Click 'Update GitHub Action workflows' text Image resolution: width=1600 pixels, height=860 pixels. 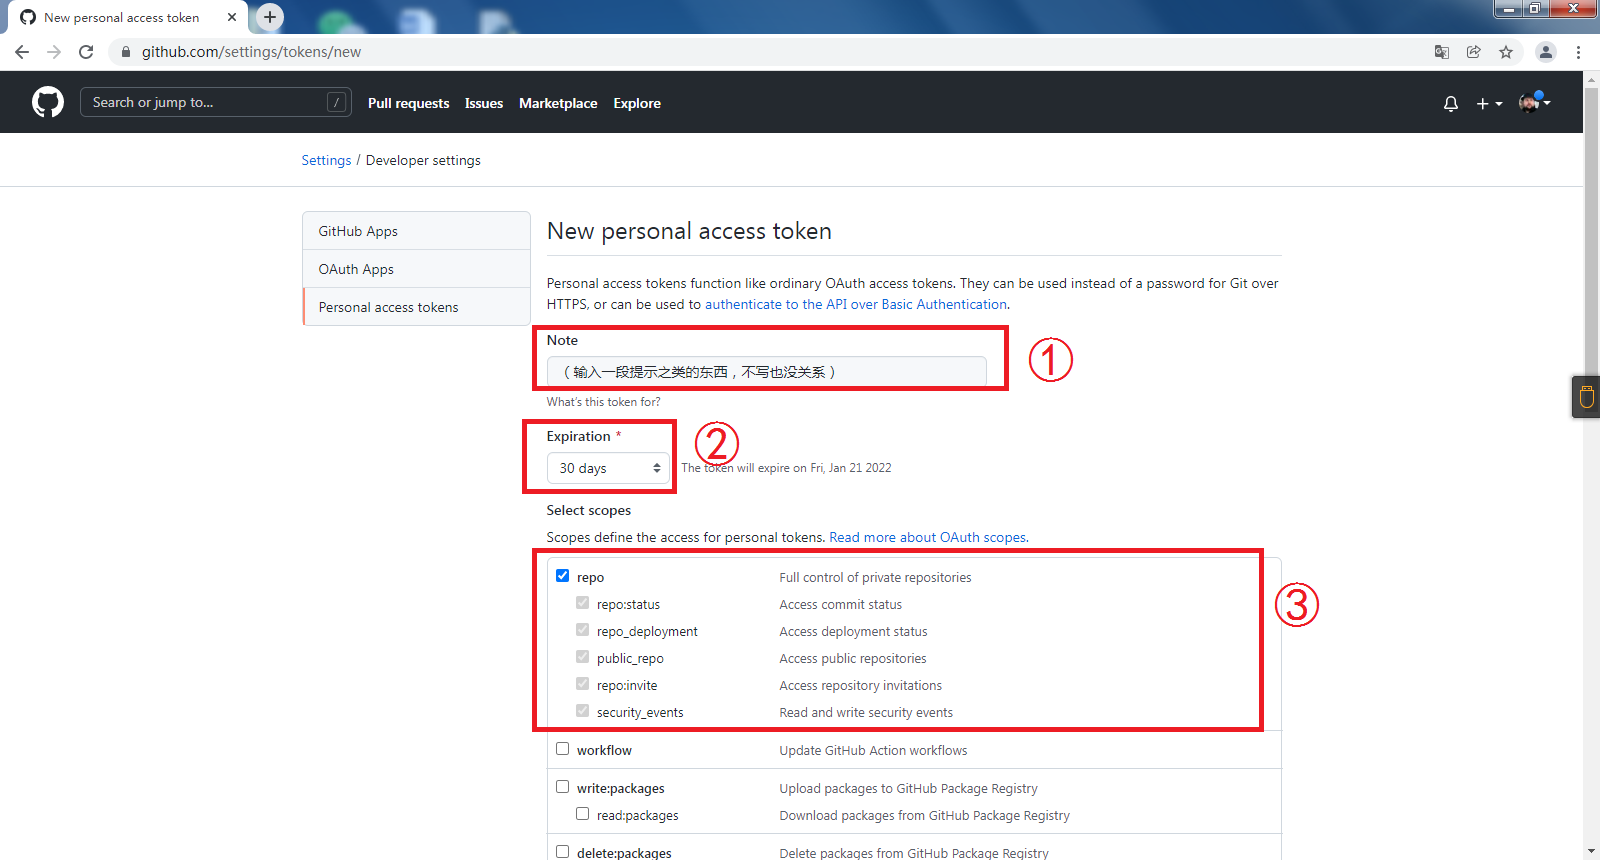[x=873, y=750]
